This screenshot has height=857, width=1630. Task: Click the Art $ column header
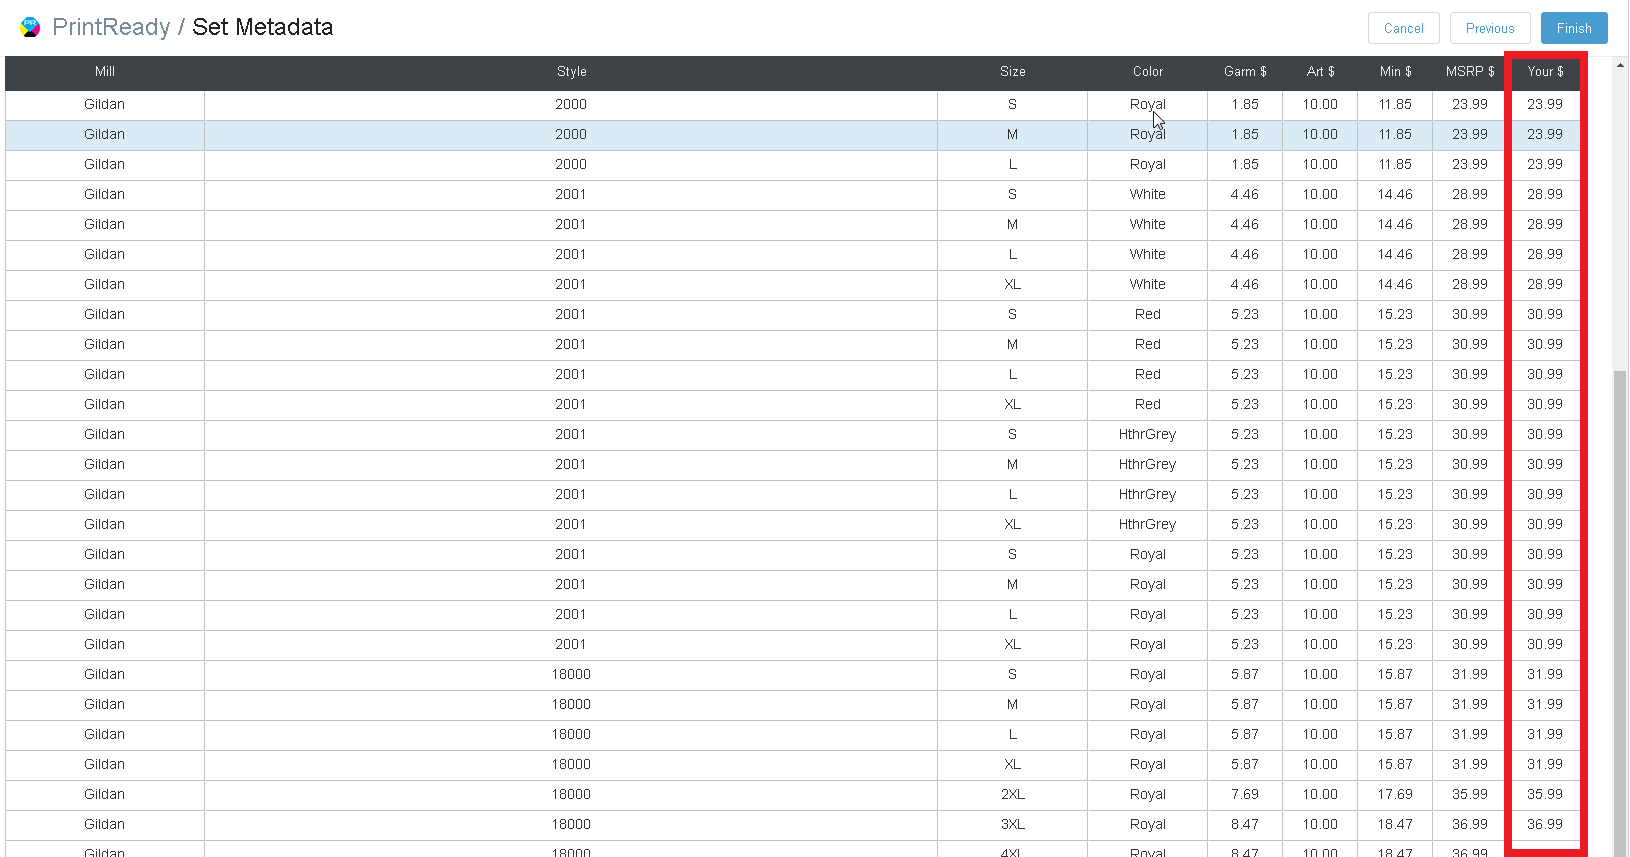point(1320,72)
